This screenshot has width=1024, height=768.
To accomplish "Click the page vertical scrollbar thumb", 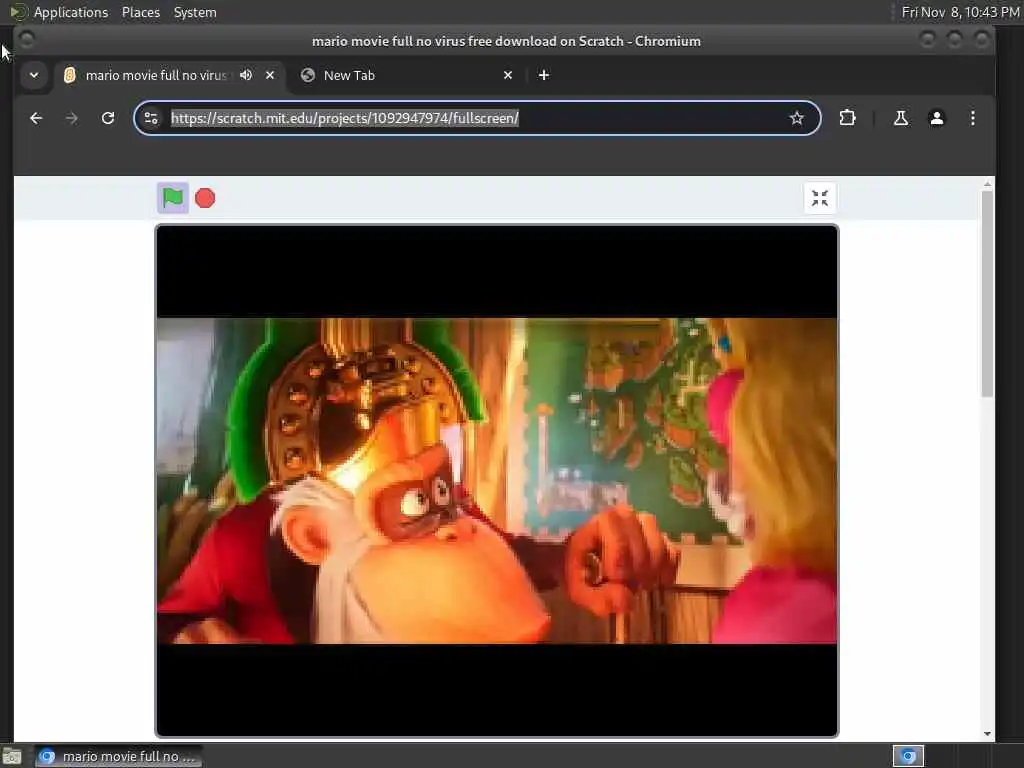I will tap(987, 293).
